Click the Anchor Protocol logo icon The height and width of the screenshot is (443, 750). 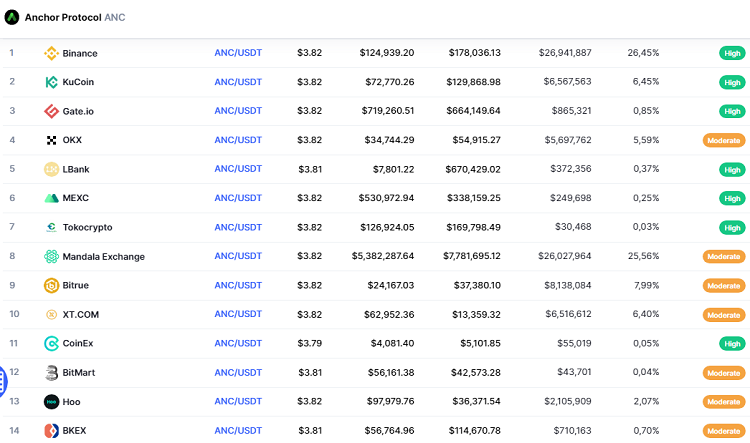[12, 18]
